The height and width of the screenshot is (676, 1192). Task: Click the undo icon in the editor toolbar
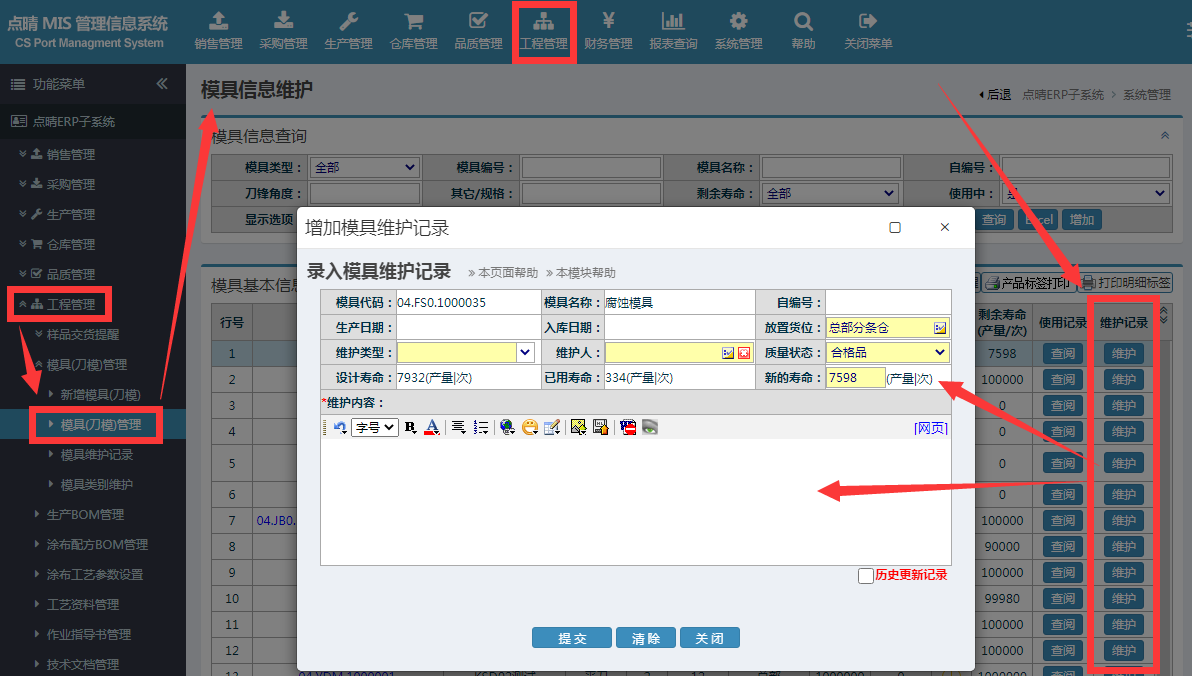340,427
